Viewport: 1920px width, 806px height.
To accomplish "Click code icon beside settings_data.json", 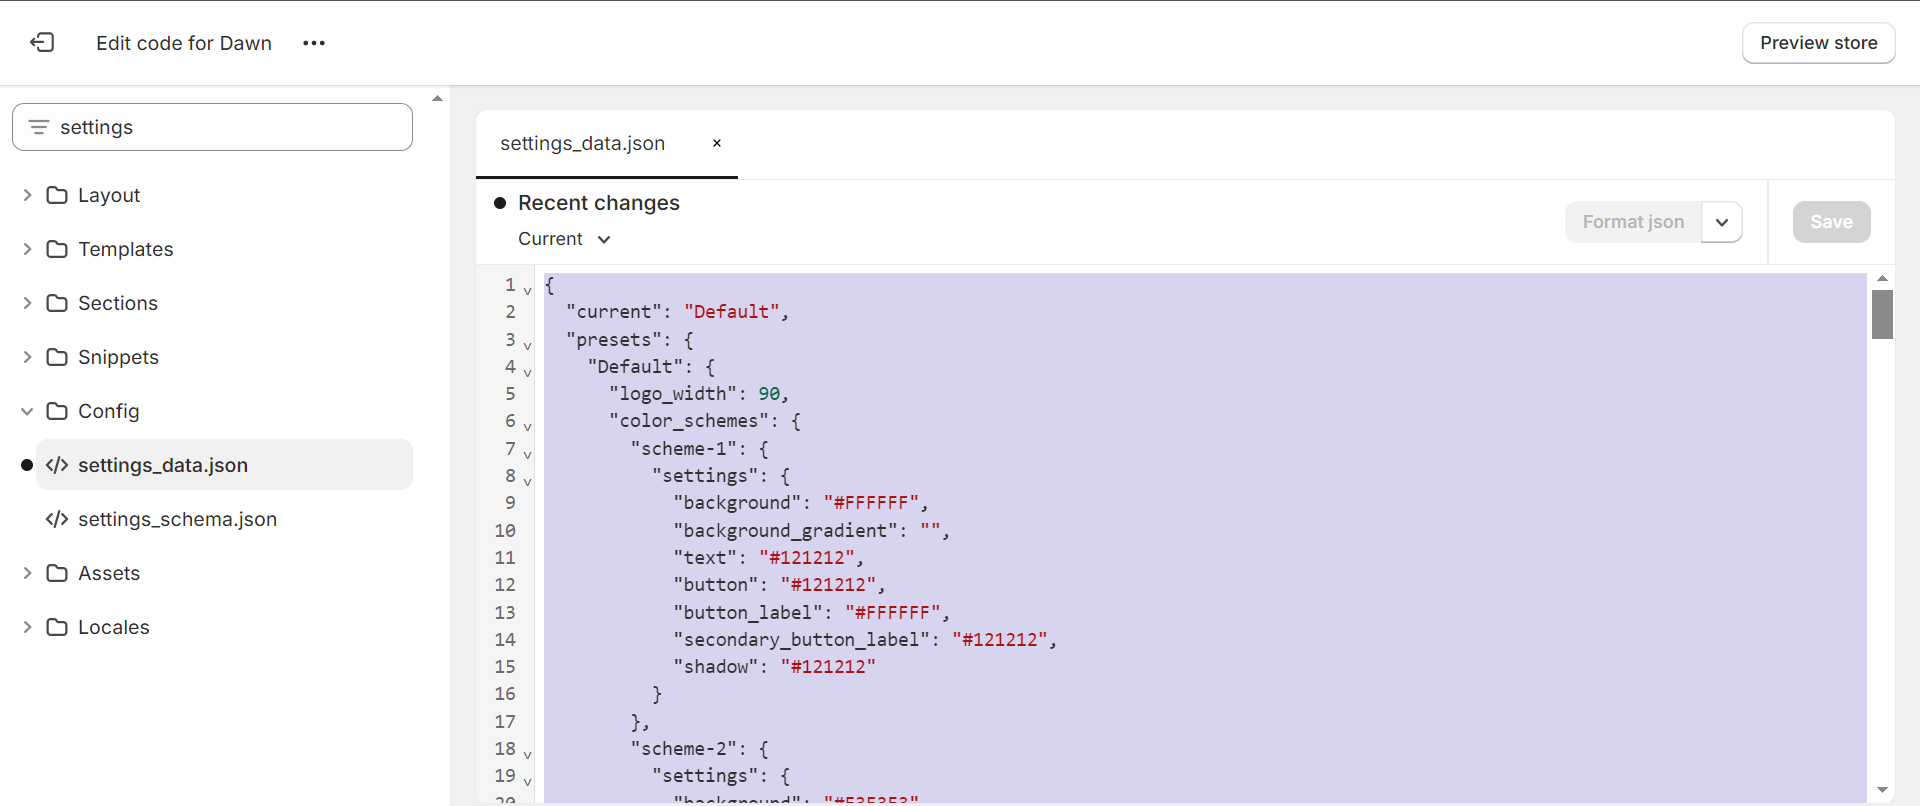I will 57,465.
